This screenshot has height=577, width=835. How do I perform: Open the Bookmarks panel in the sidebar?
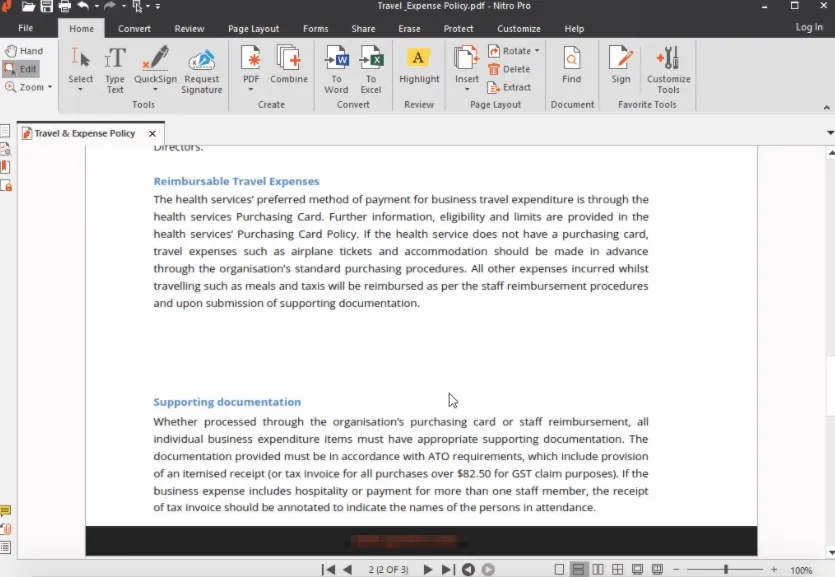(x=5, y=167)
